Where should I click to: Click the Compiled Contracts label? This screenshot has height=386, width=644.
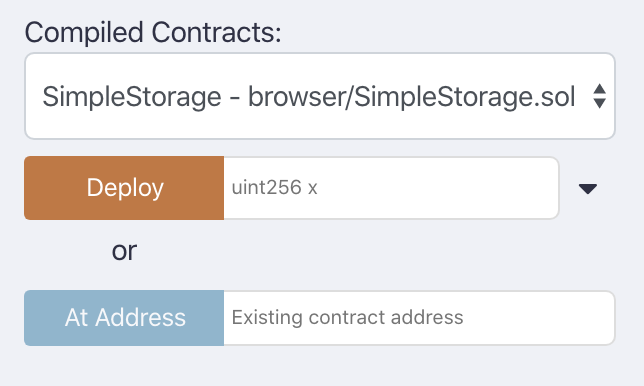[153, 32]
